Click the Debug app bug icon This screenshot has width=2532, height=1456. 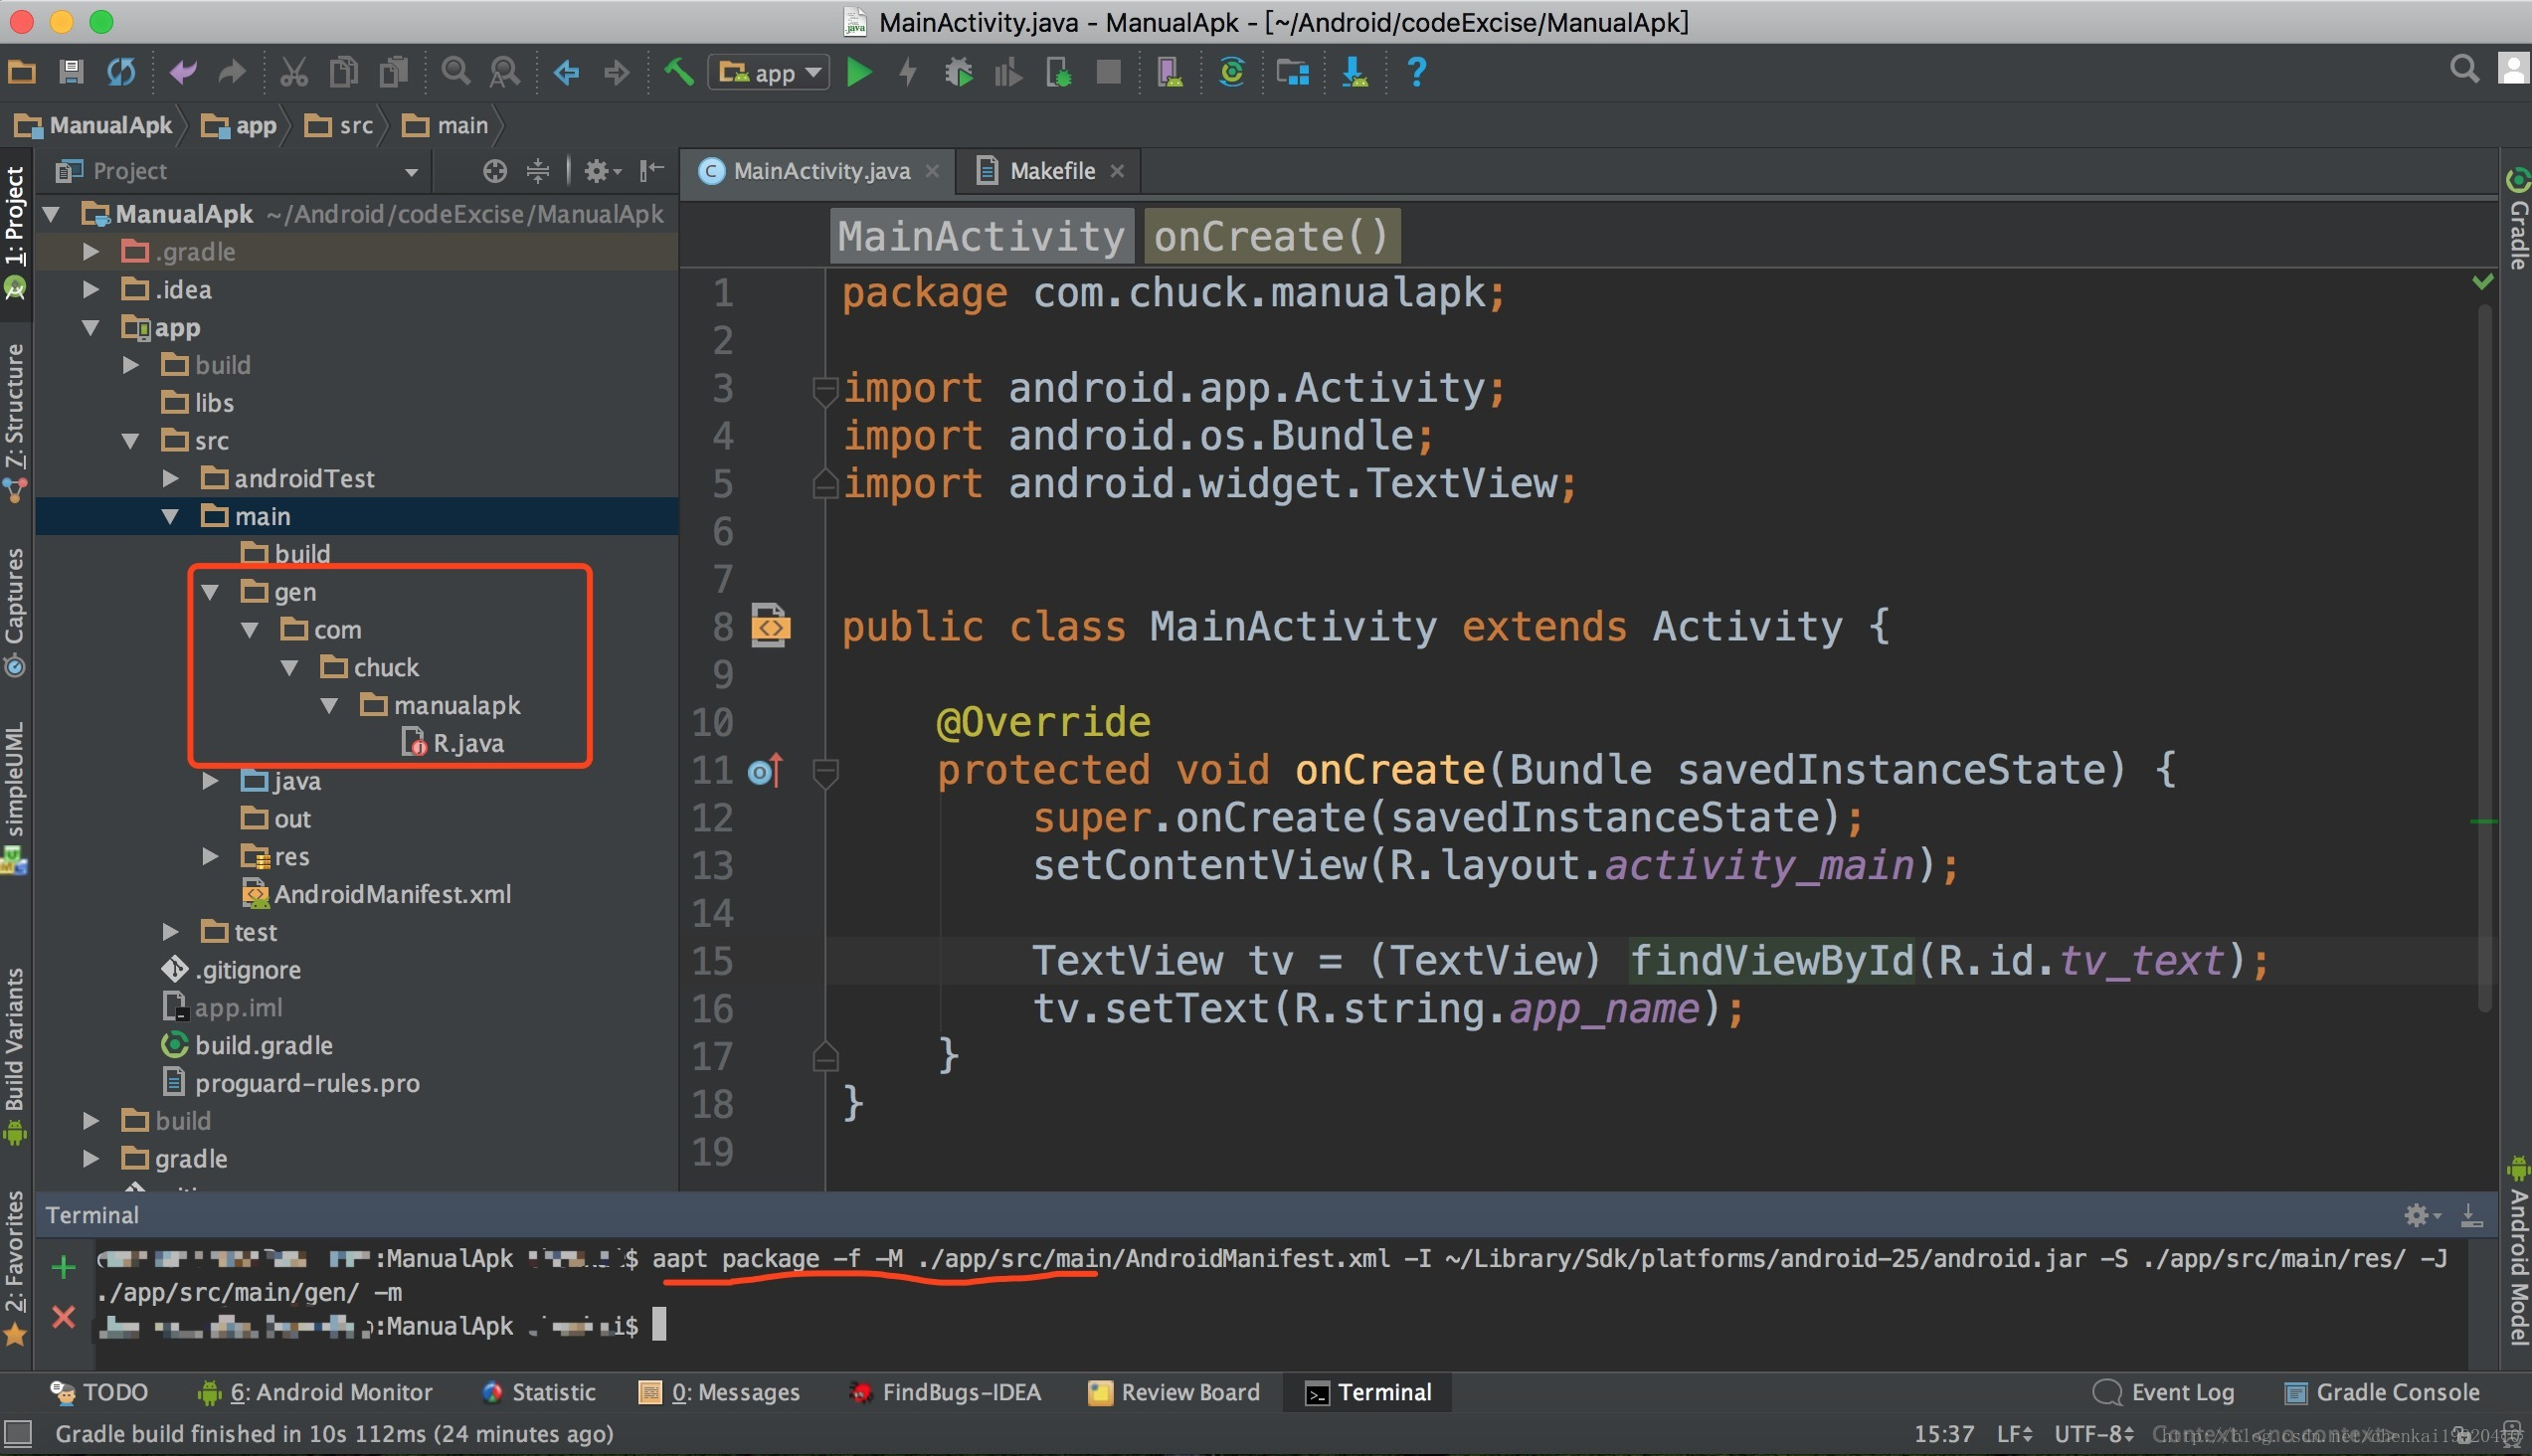(x=958, y=72)
